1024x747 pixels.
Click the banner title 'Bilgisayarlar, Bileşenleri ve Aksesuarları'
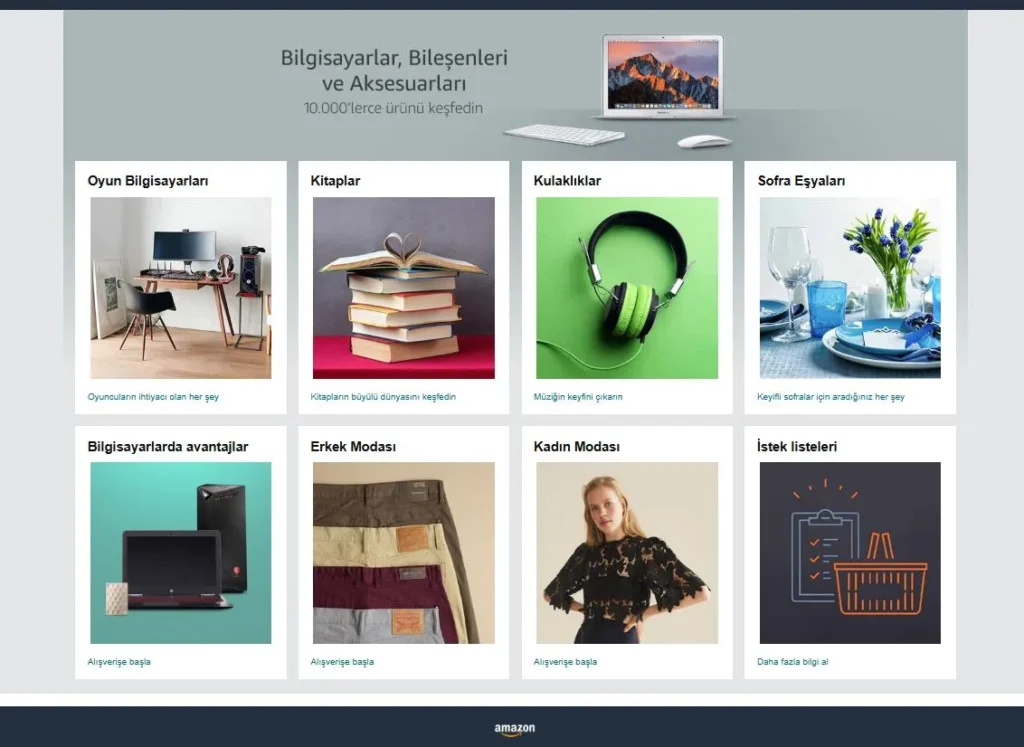394,70
